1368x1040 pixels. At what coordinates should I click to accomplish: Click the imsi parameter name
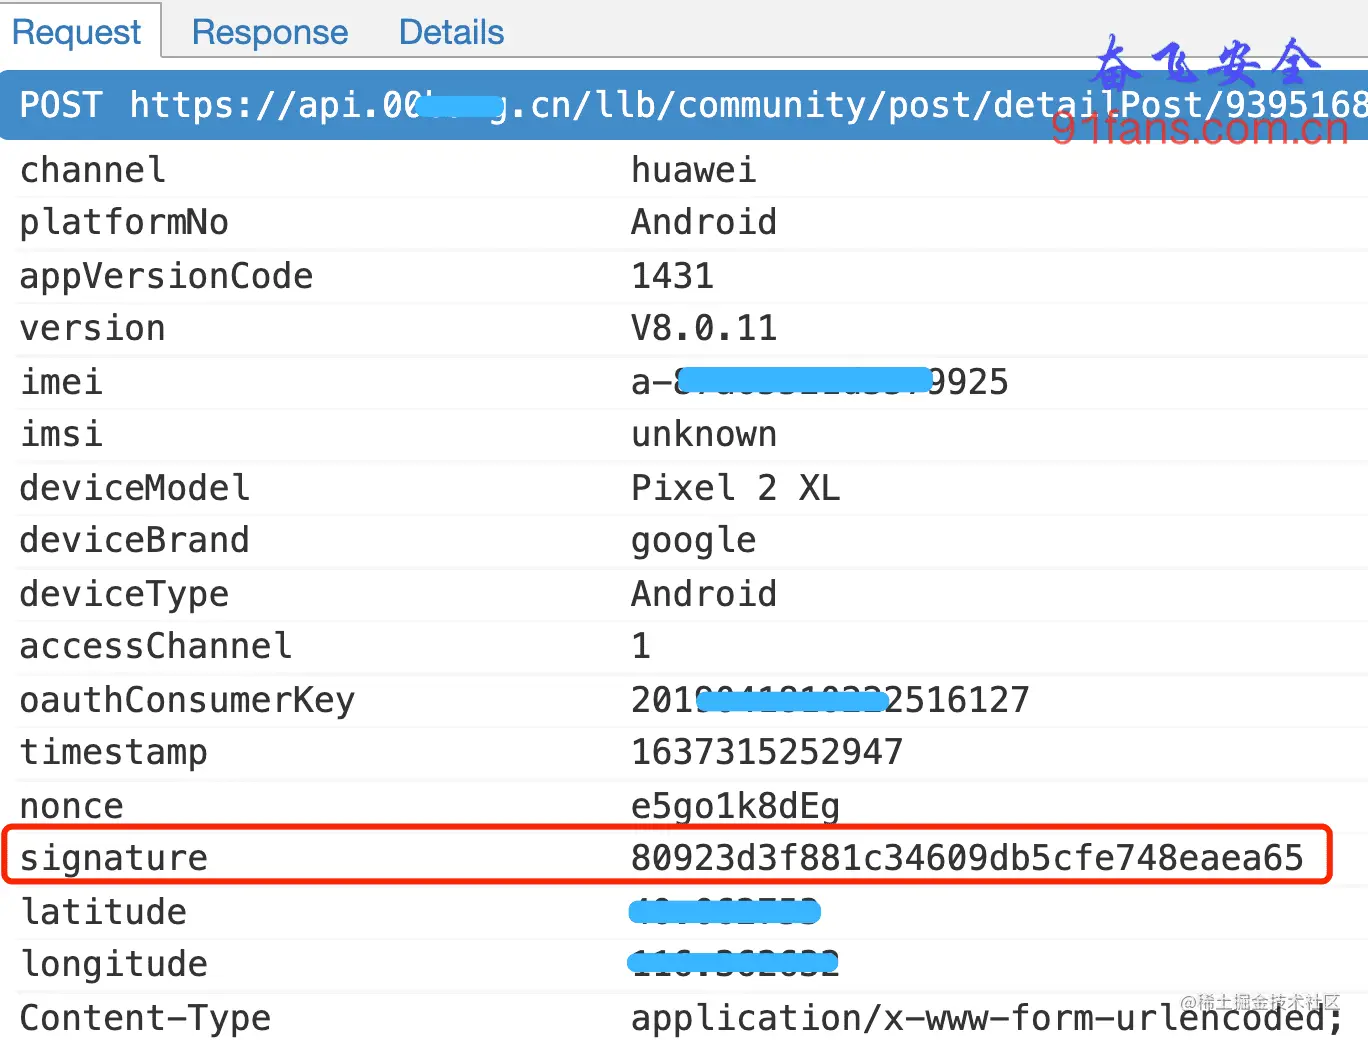pyautogui.click(x=61, y=434)
